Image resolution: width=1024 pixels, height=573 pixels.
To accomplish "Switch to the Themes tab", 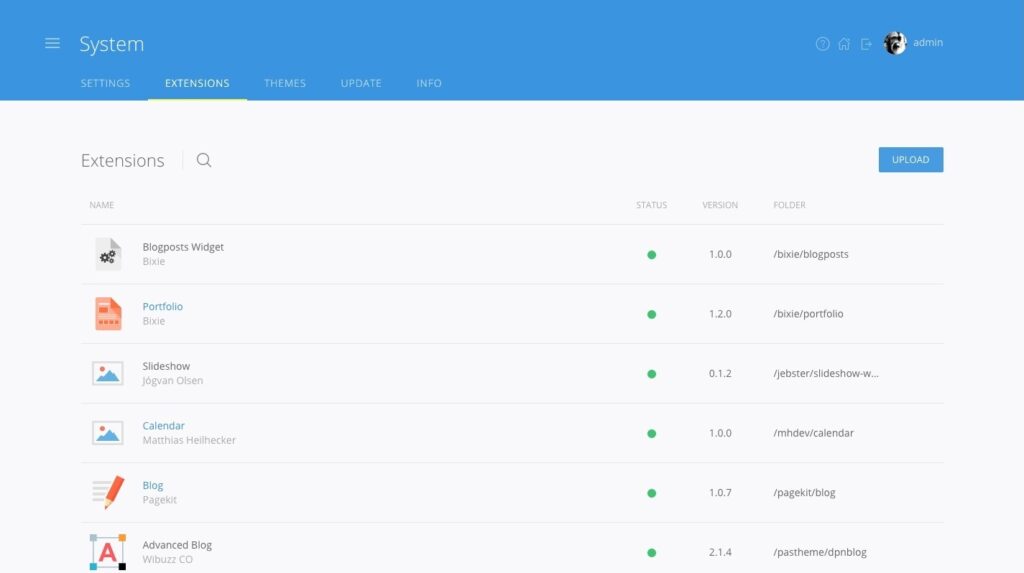I will click(x=285, y=83).
